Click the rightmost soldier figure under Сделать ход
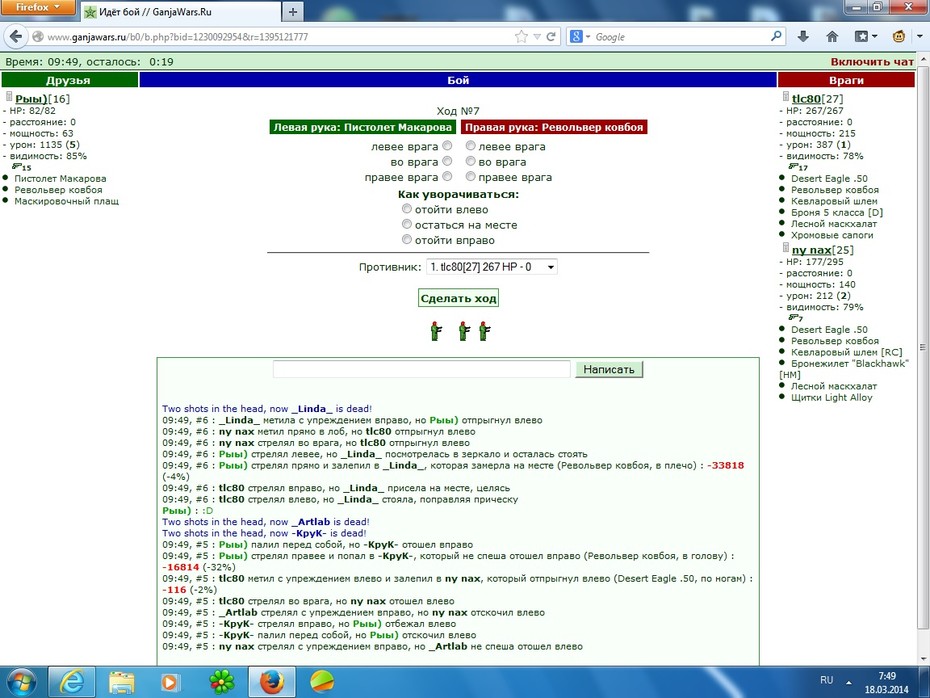 pyautogui.click(x=485, y=331)
